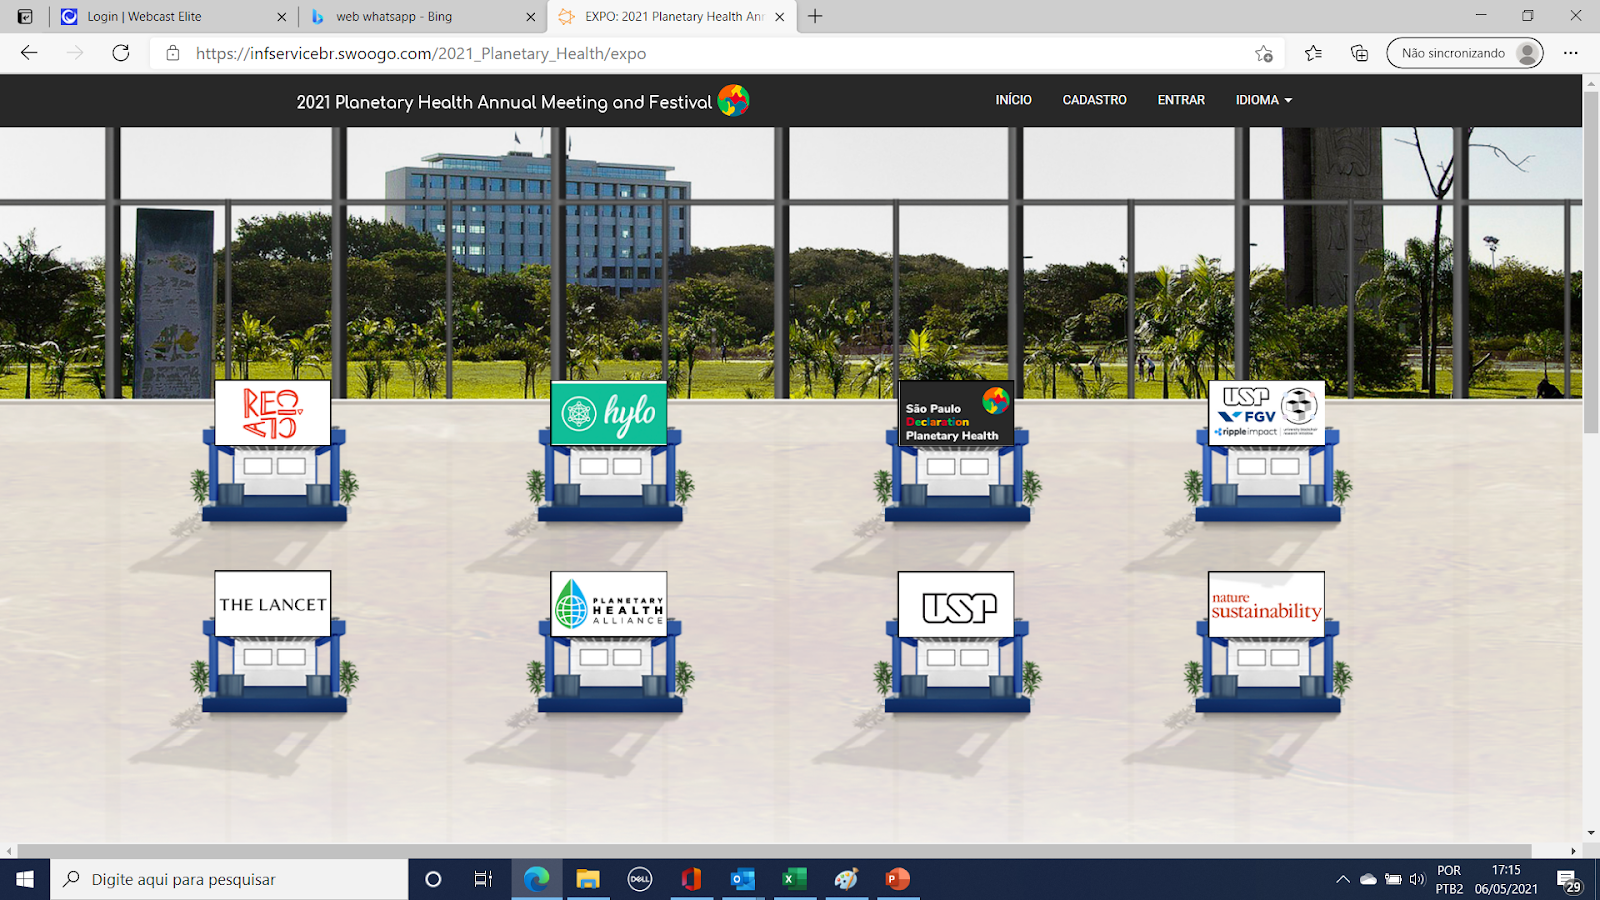View site lock information icon
1600x900 pixels.
click(x=173, y=53)
